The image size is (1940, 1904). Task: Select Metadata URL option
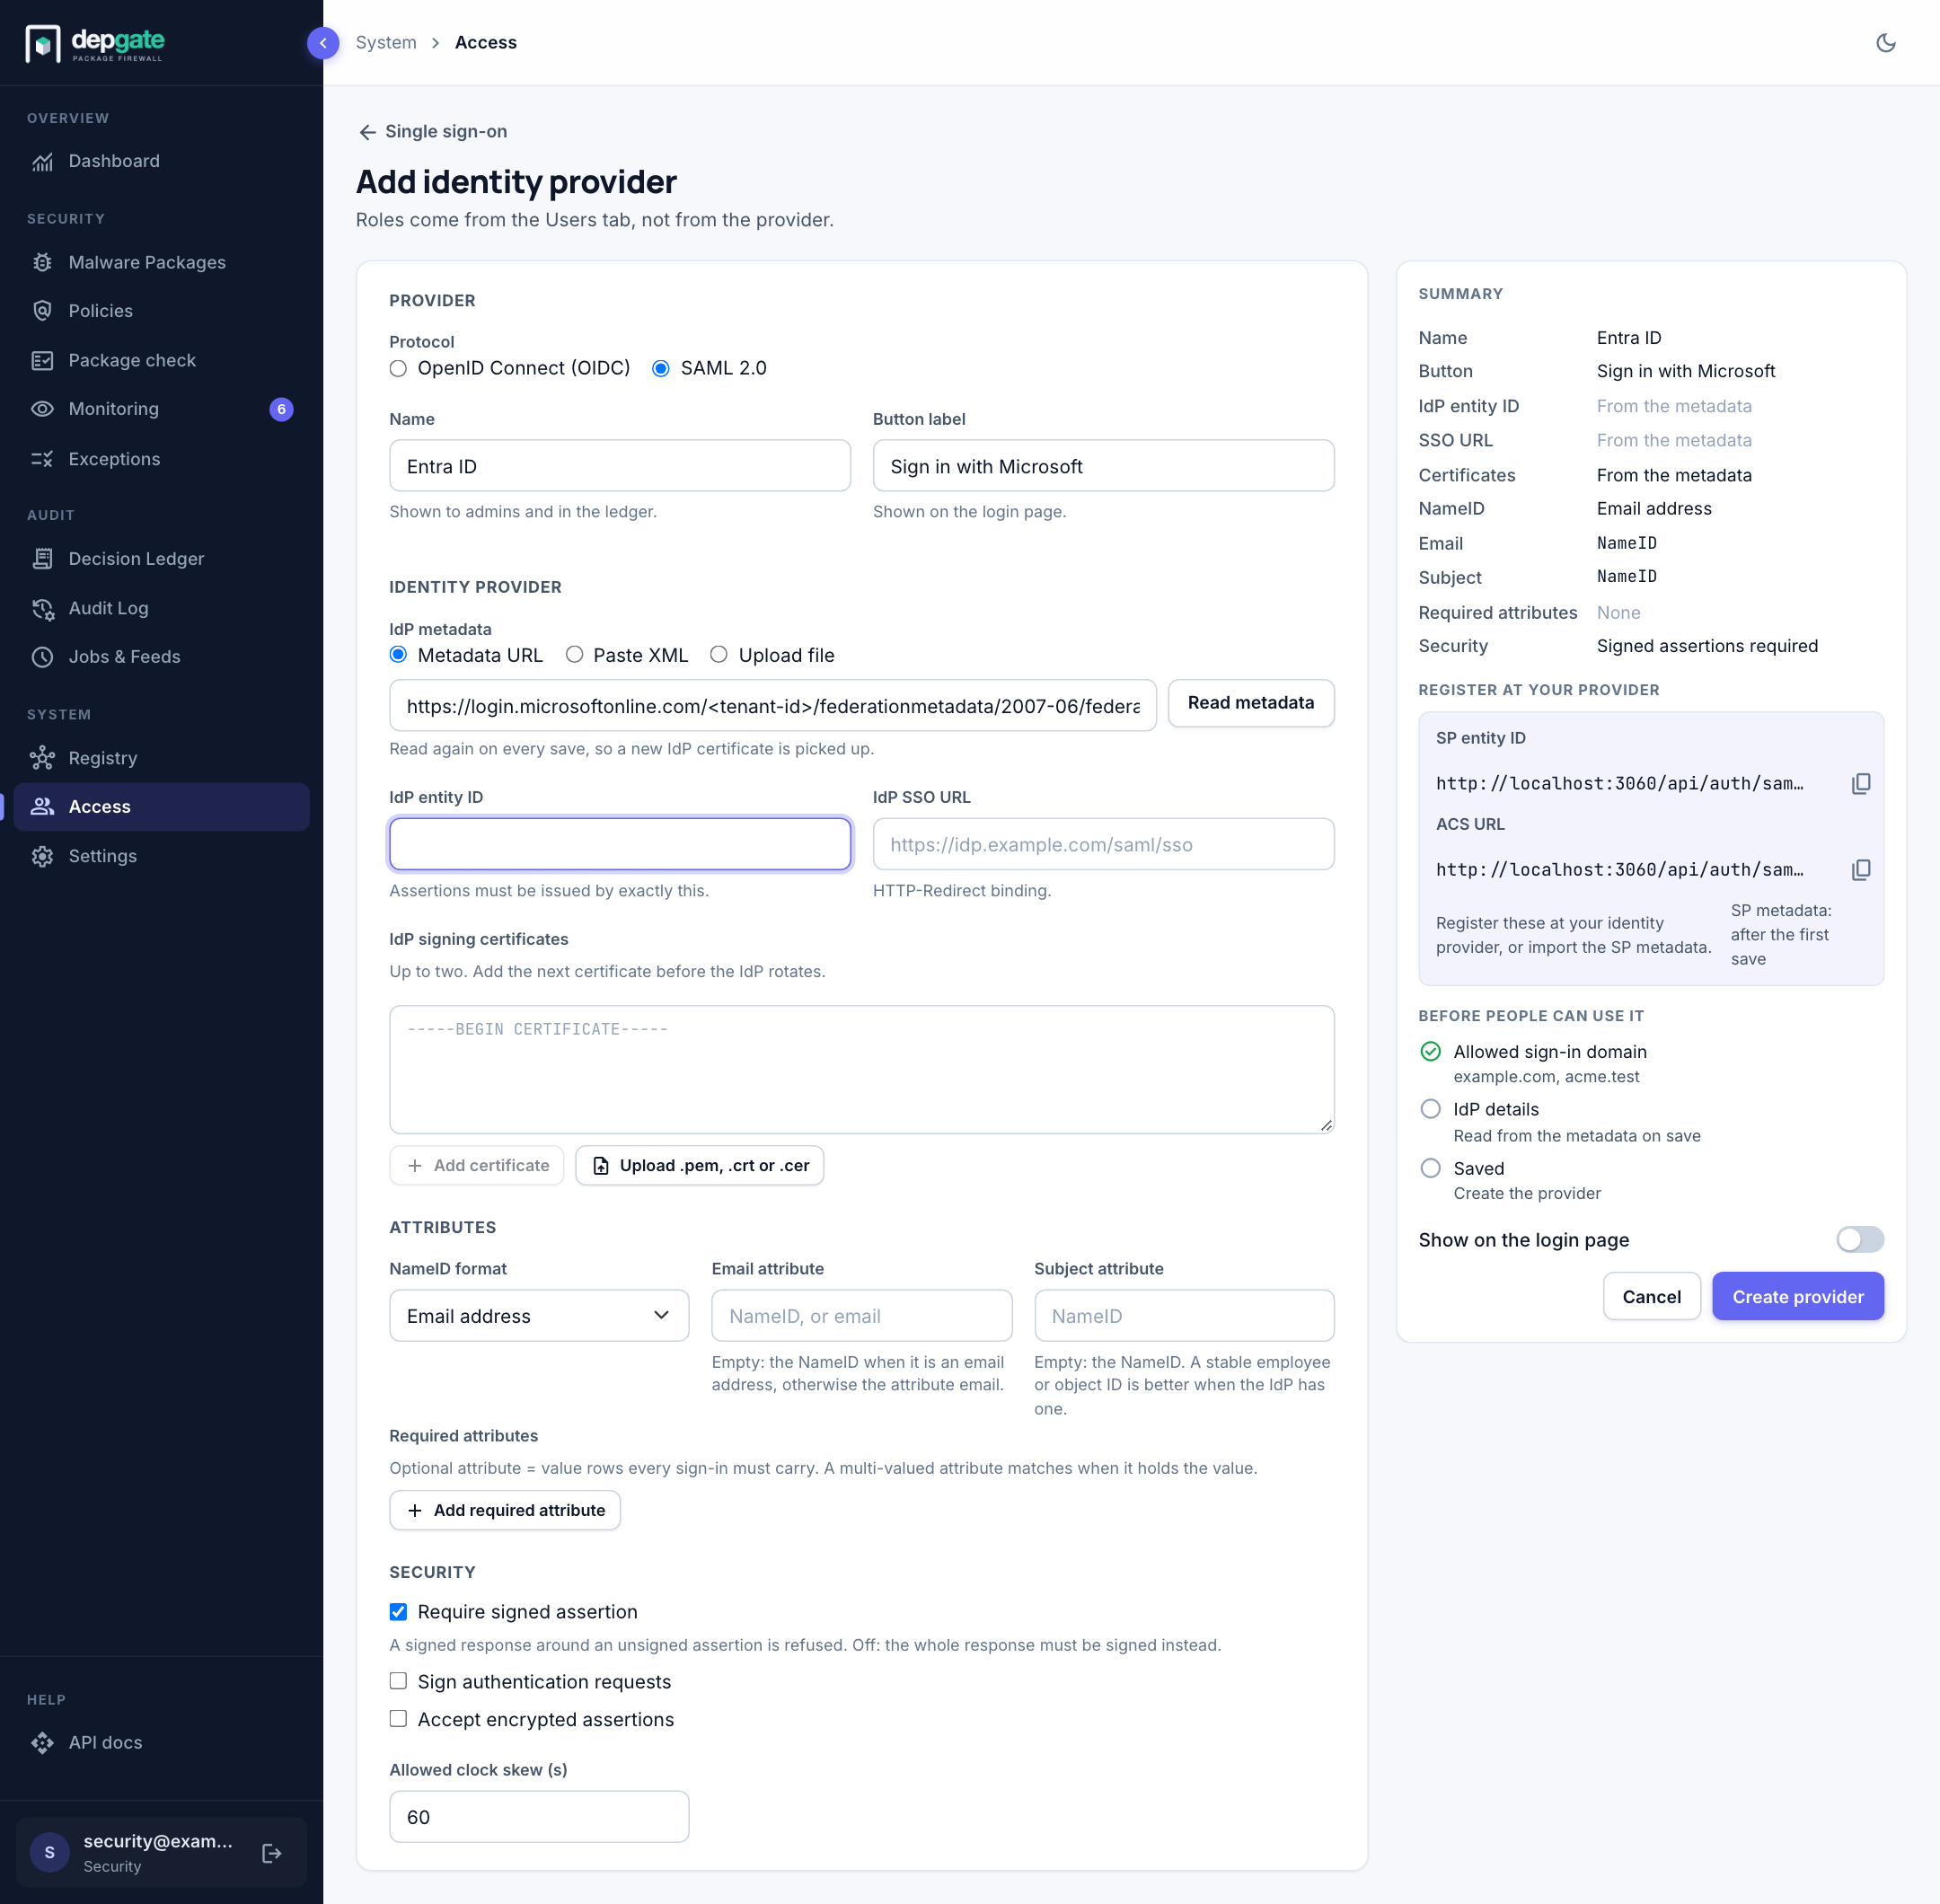(398, 655)
